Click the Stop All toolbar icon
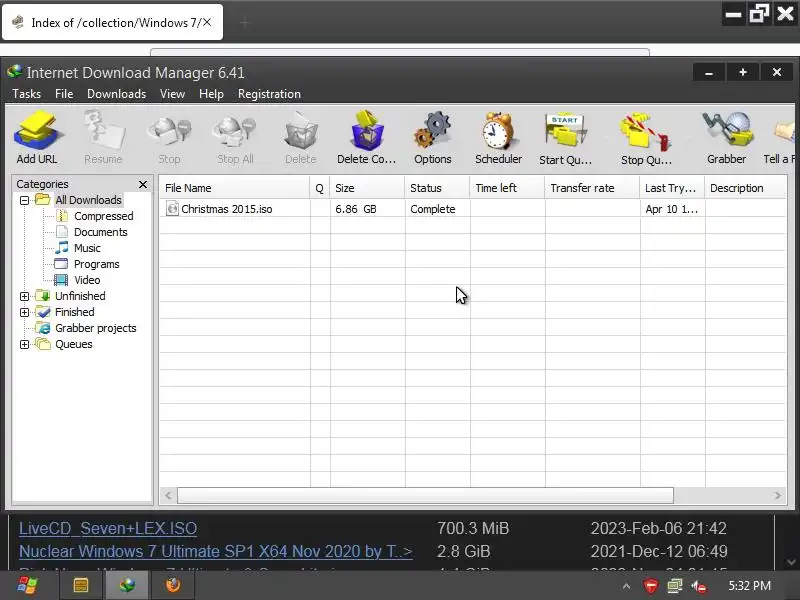Image resolution: width=800 pixels, height=600 pixels. [235, 137]
